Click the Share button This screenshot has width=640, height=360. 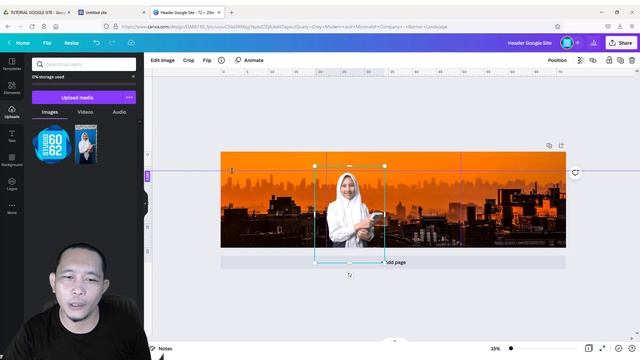(621, 42)
